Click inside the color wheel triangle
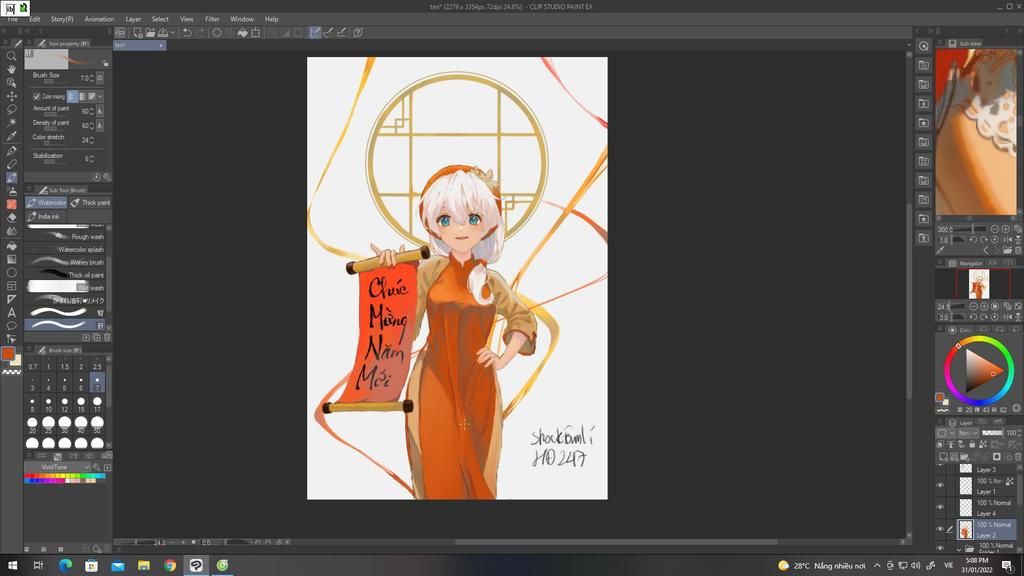Screen dimensions: 1024x576 [x=982, y=370]
